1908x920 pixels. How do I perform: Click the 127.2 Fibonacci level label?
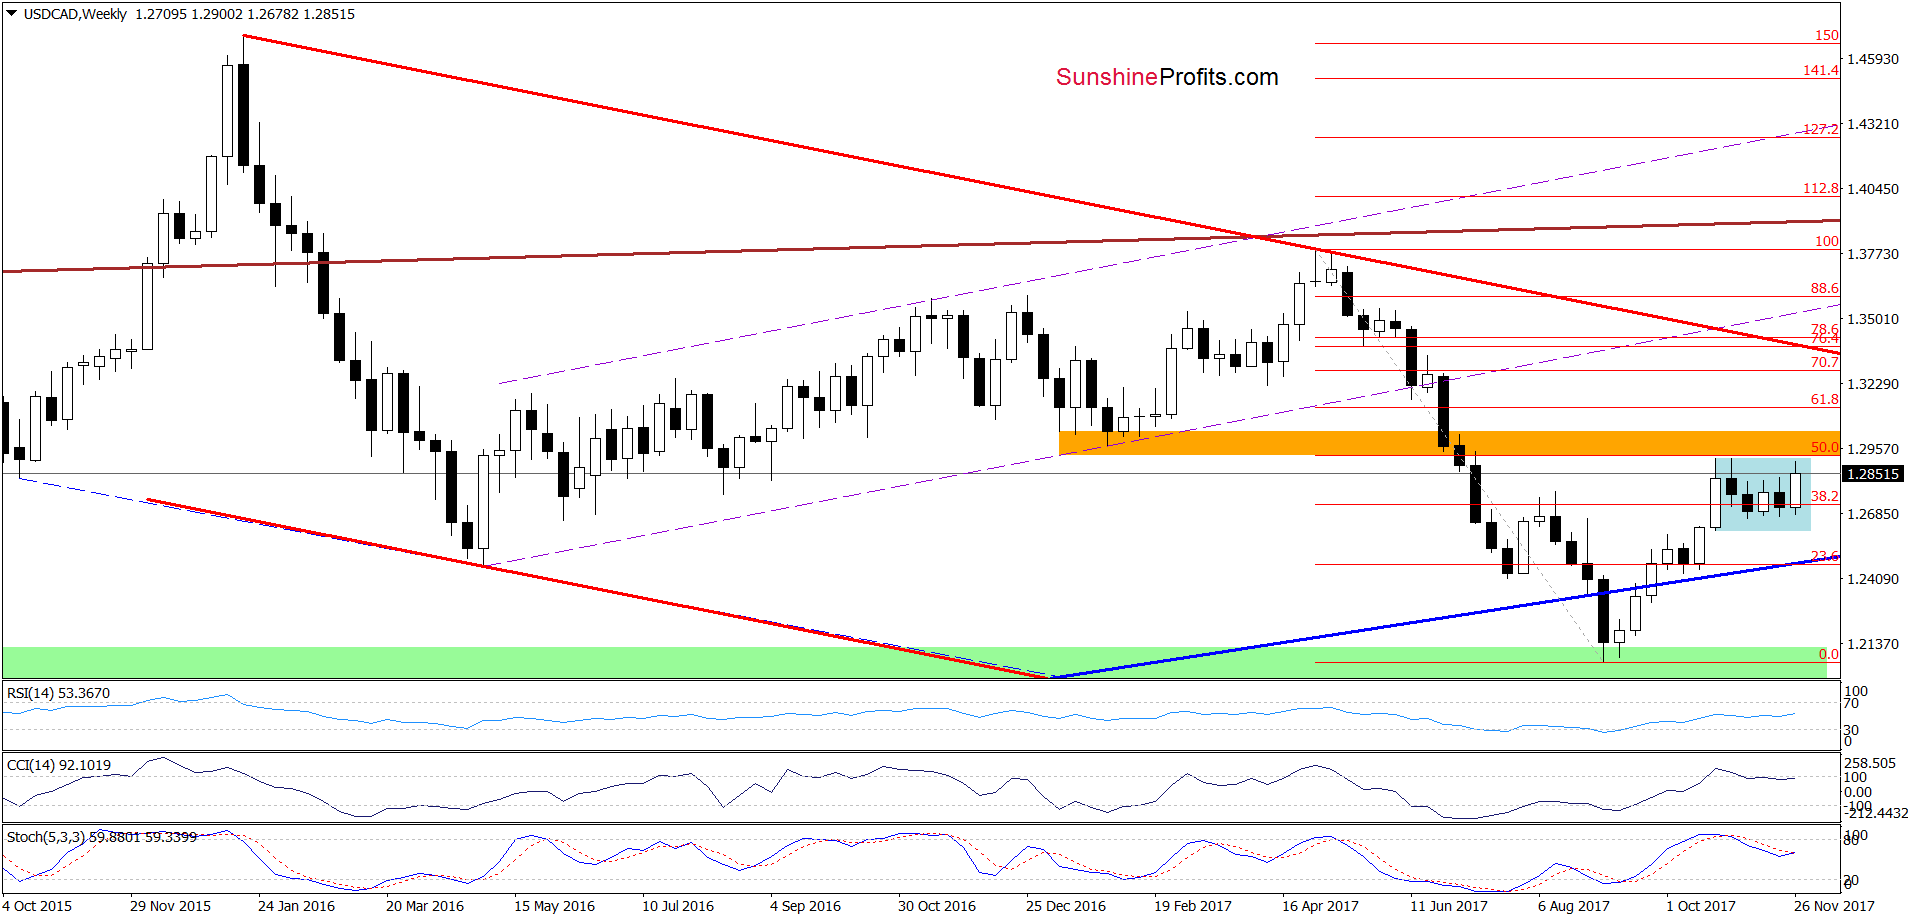[1821, 129]
